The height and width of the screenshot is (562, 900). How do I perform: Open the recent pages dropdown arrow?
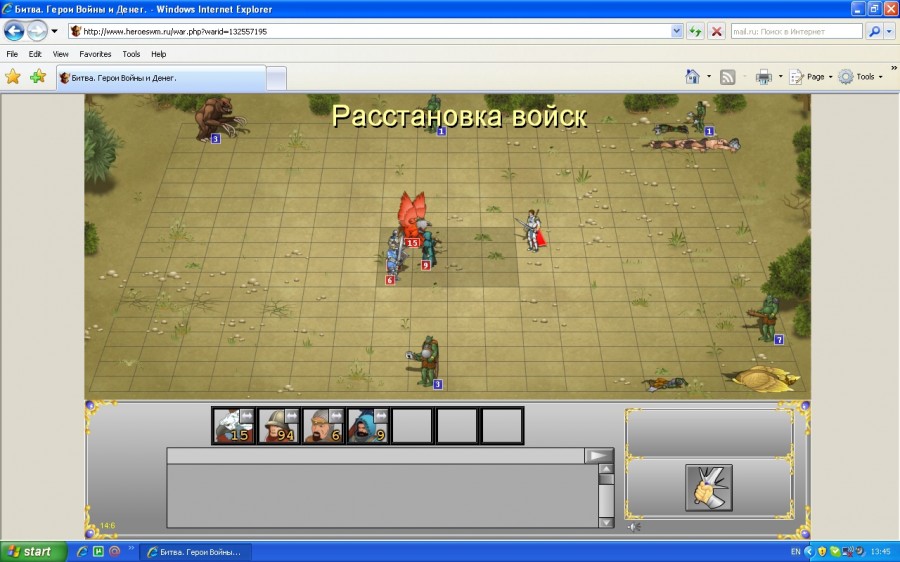point(55,31)
